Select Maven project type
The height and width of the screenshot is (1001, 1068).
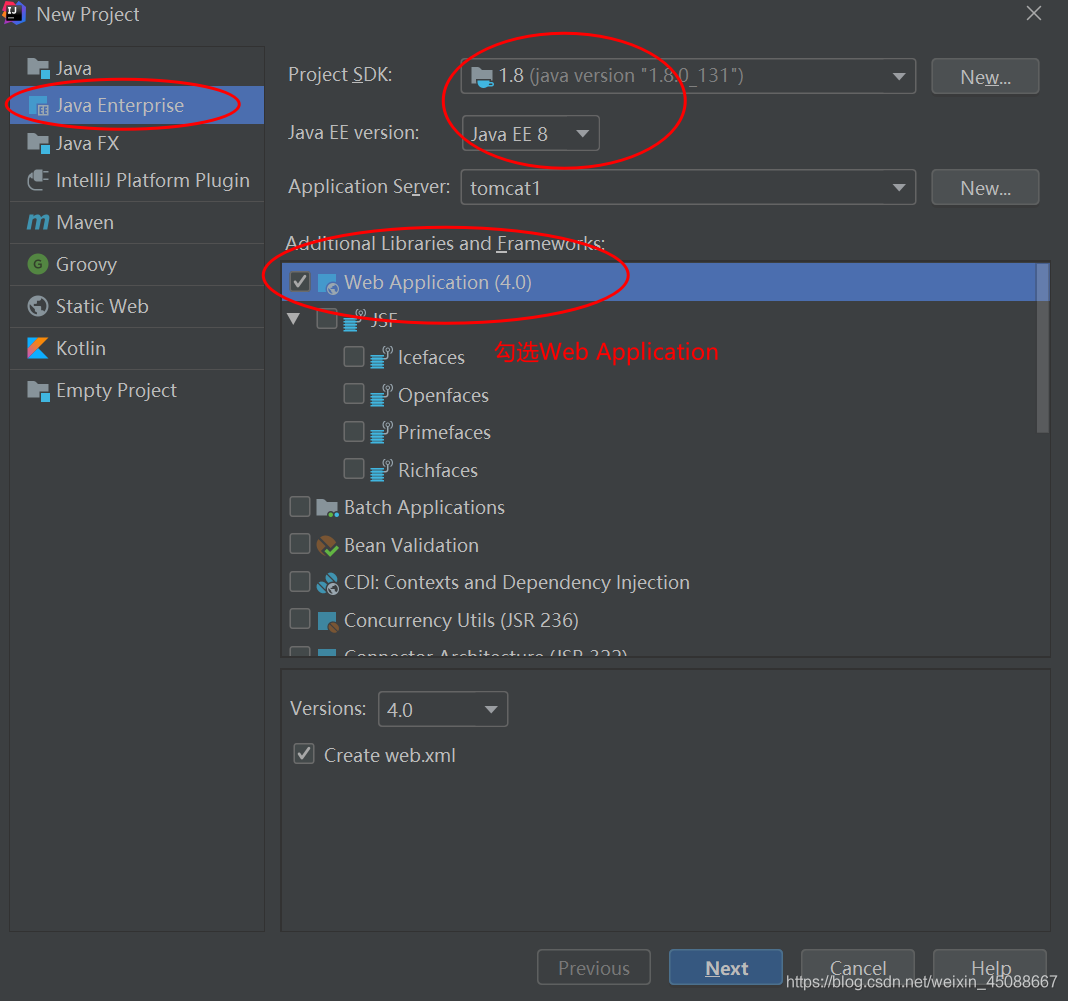click(137, 223)
